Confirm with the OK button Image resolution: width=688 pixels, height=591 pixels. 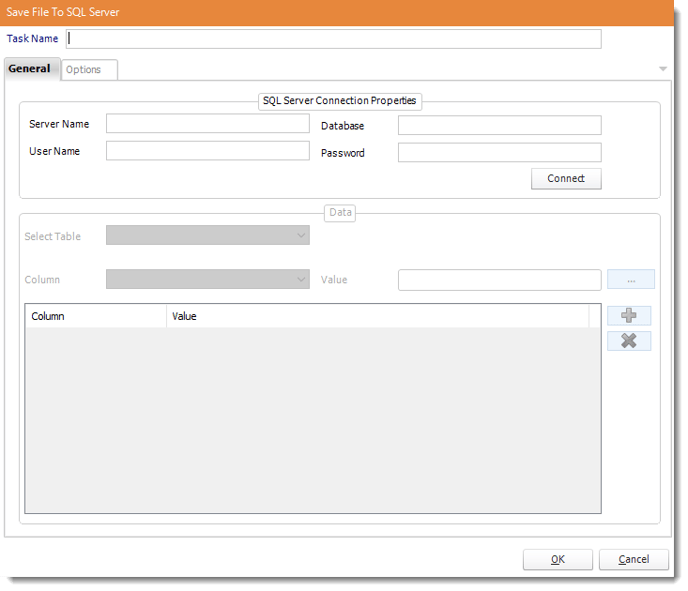(x=558, y=559)
